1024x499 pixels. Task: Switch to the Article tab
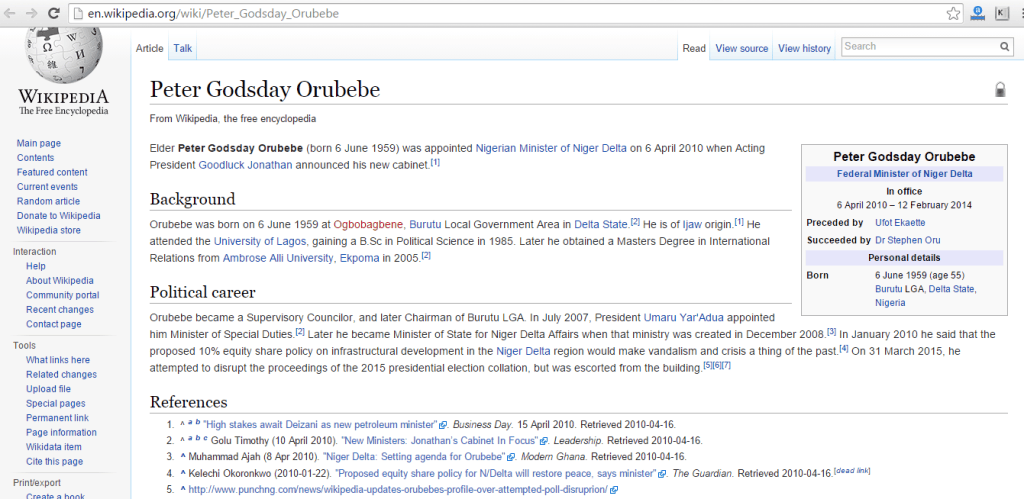(150, 48)
